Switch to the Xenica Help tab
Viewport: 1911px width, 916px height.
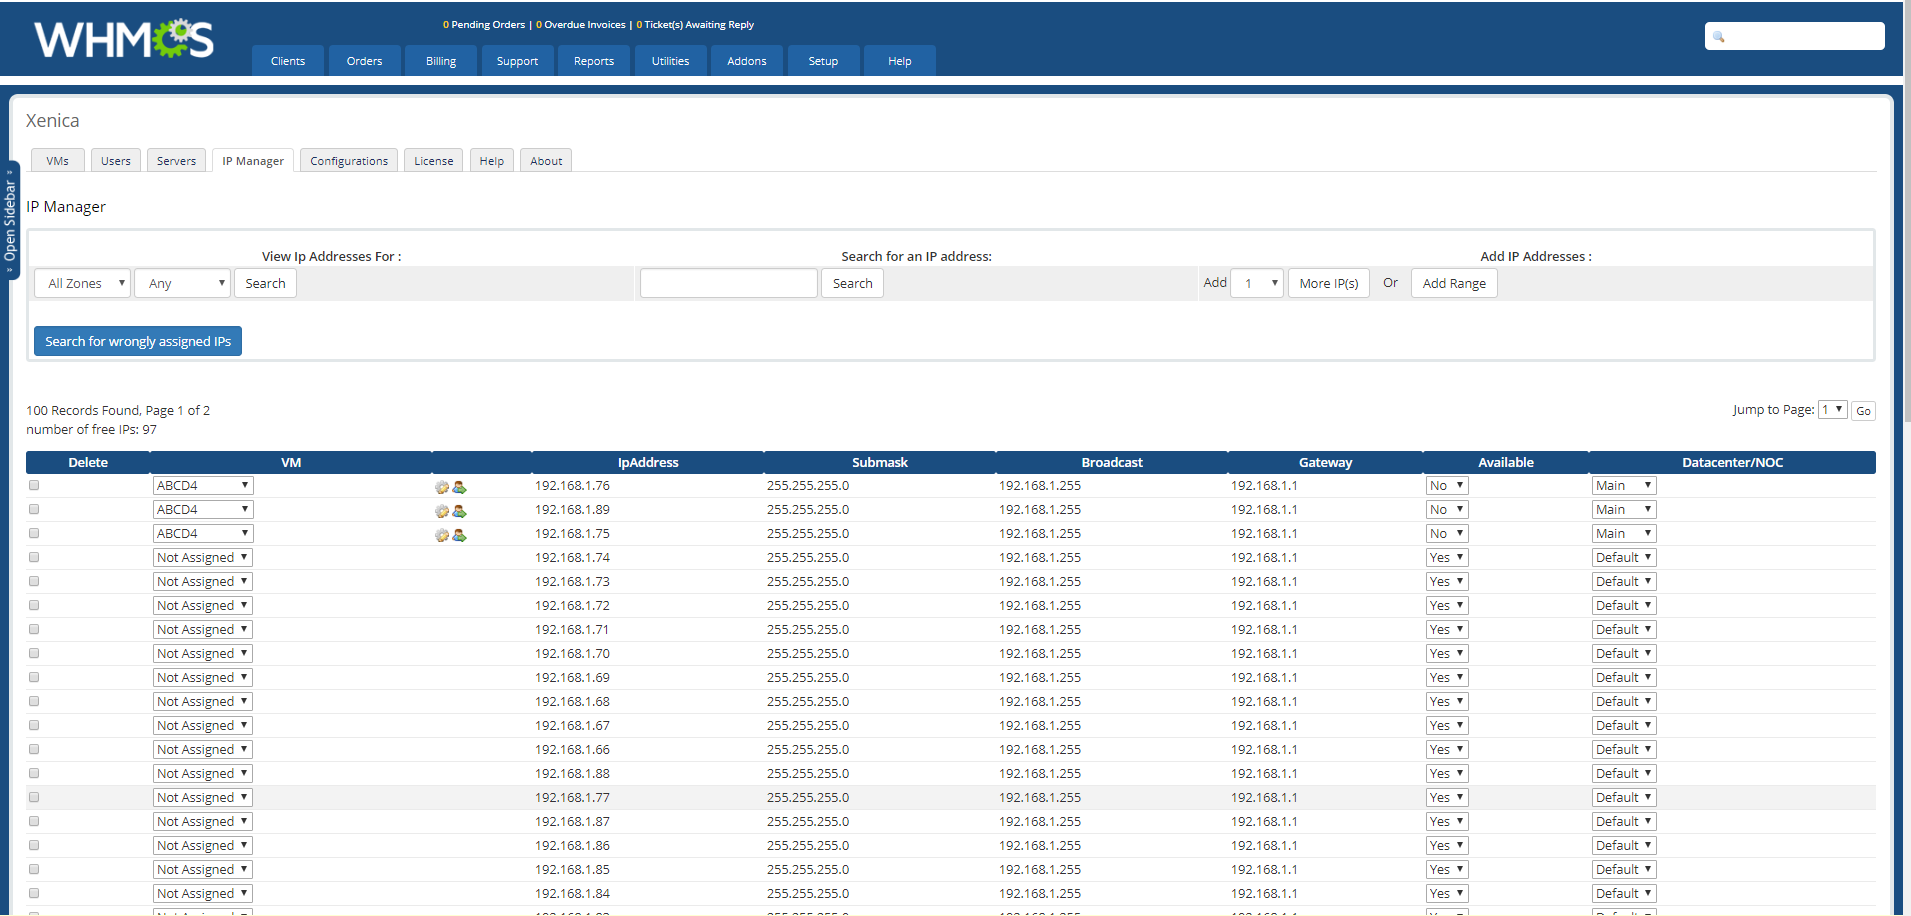pos(492,161)
